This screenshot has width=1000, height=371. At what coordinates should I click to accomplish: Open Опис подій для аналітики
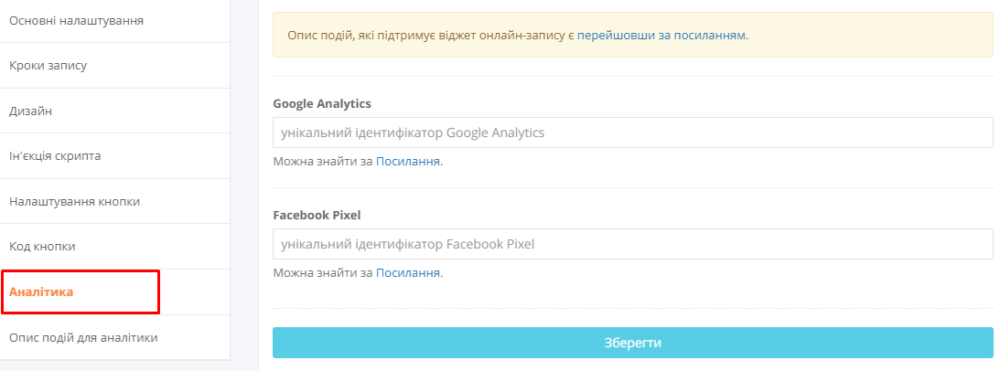click(x=115, y=337)
